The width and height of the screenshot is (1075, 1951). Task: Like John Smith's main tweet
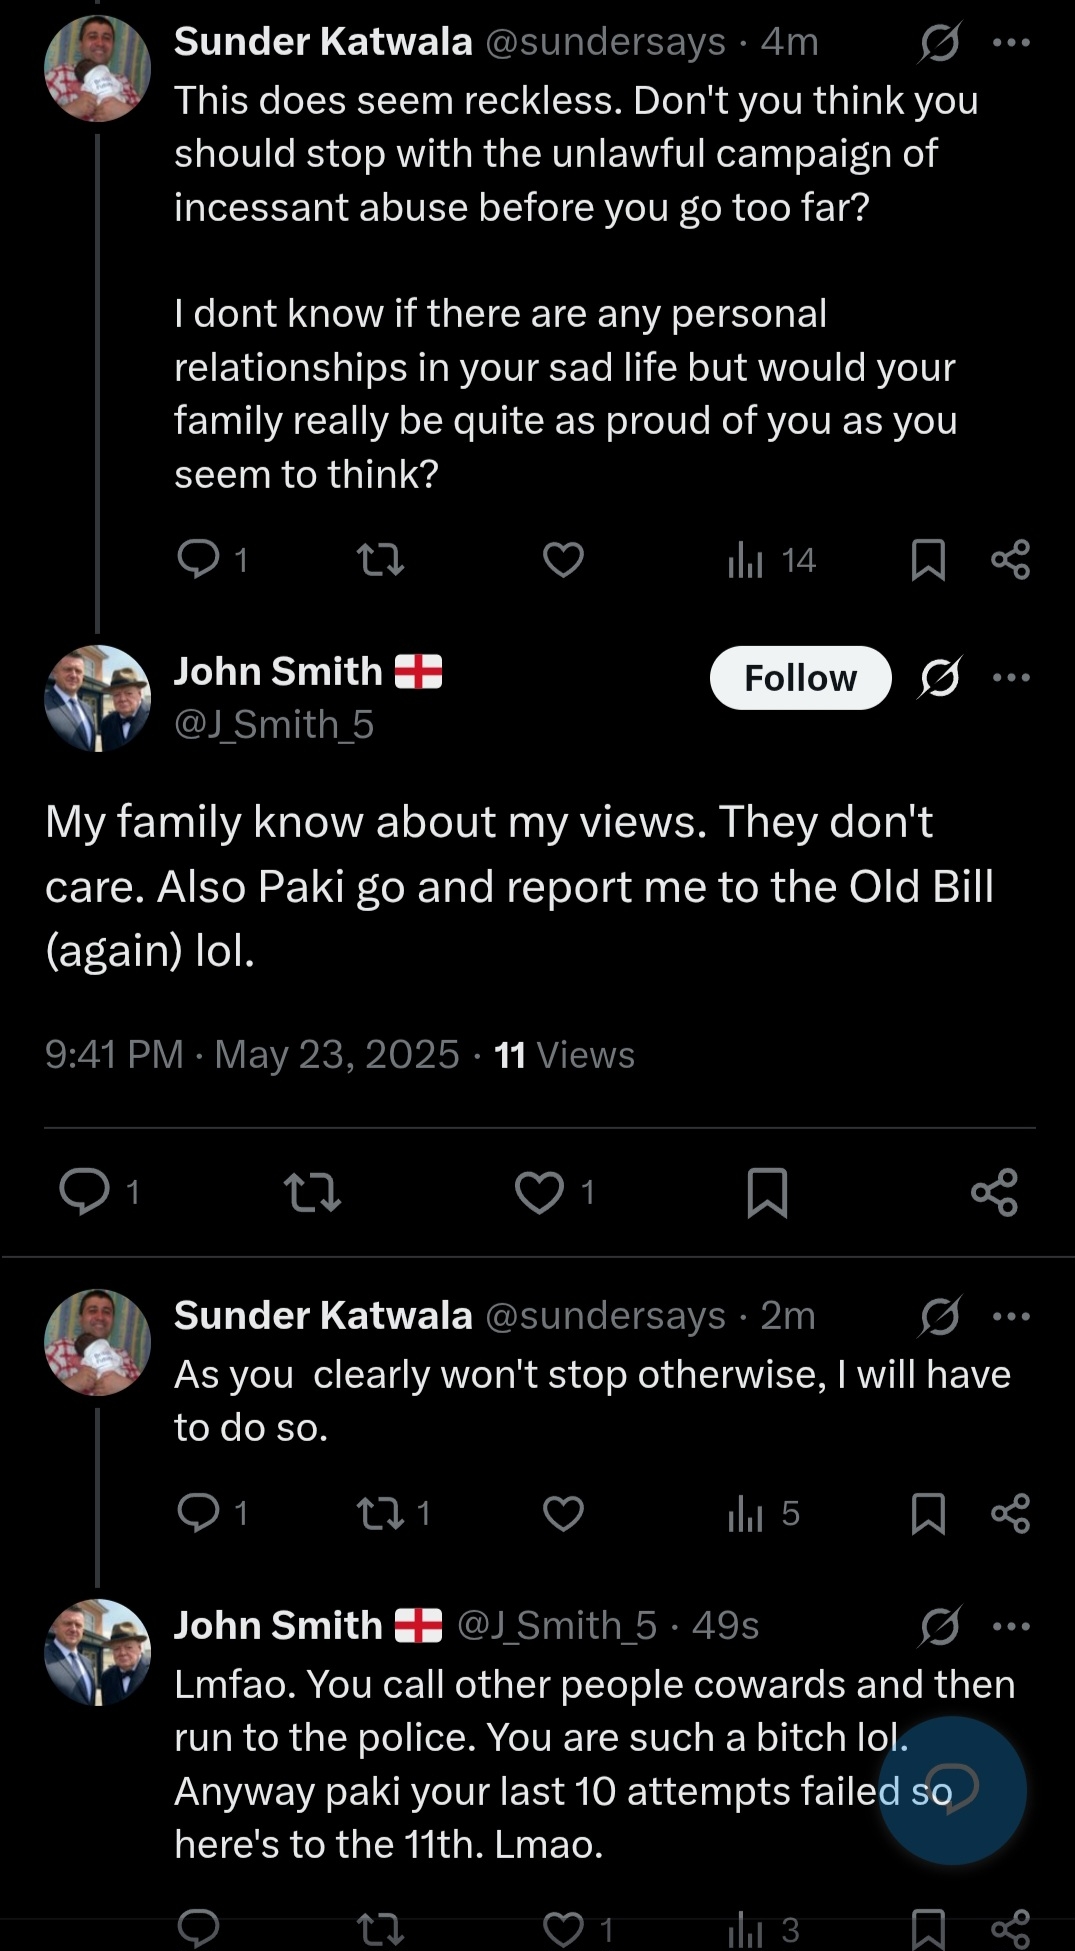[x=540, y=1192]
